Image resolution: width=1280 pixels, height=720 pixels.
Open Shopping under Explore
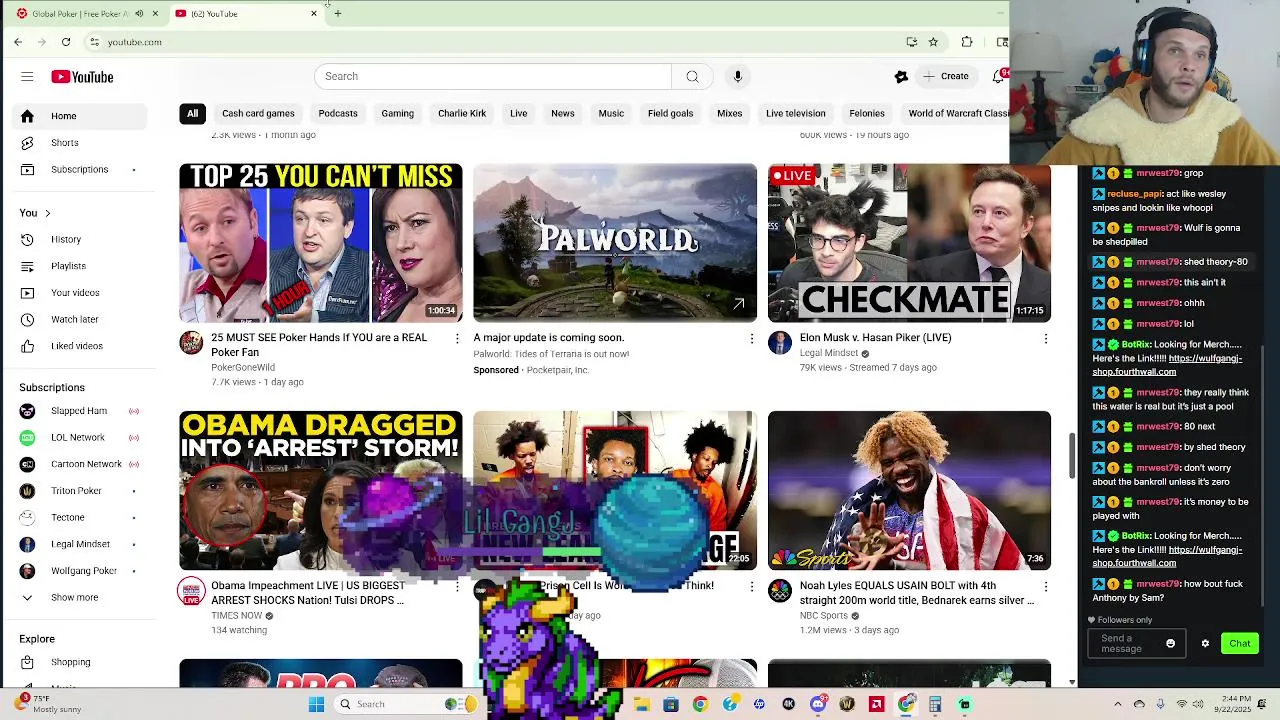pyautogui.click(x=77, y=662)
